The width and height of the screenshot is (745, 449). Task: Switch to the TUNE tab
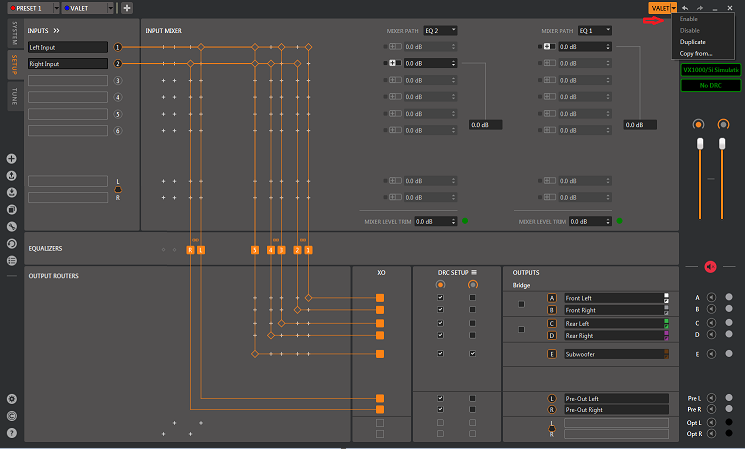click(x=15, y=96)
